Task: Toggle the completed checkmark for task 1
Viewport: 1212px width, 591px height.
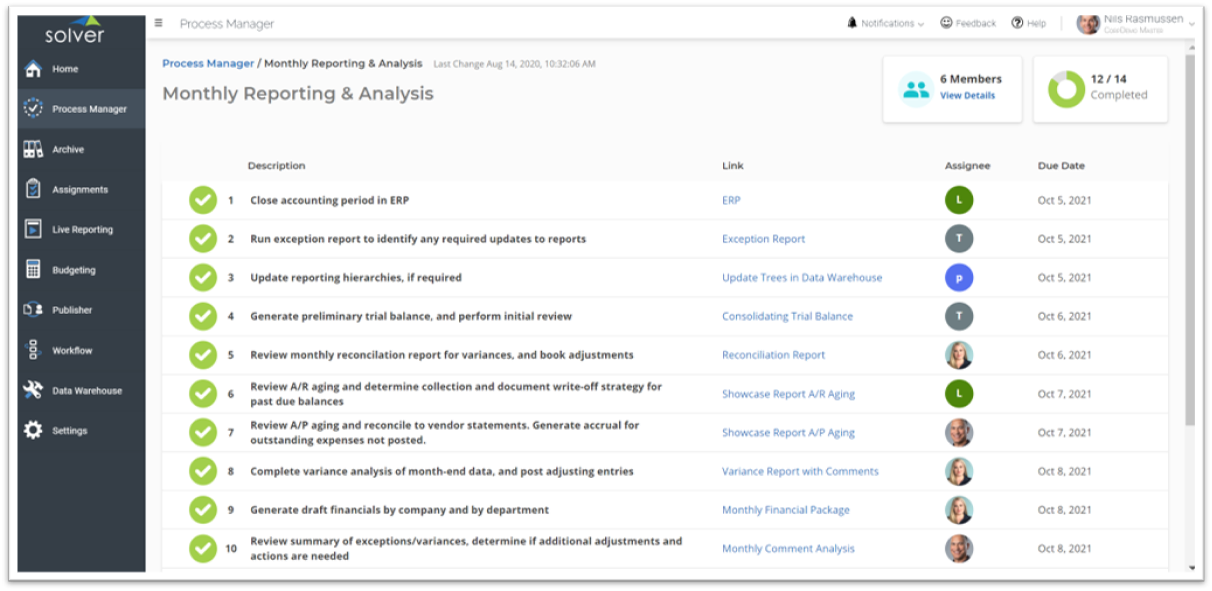Action: pos(203,200)
